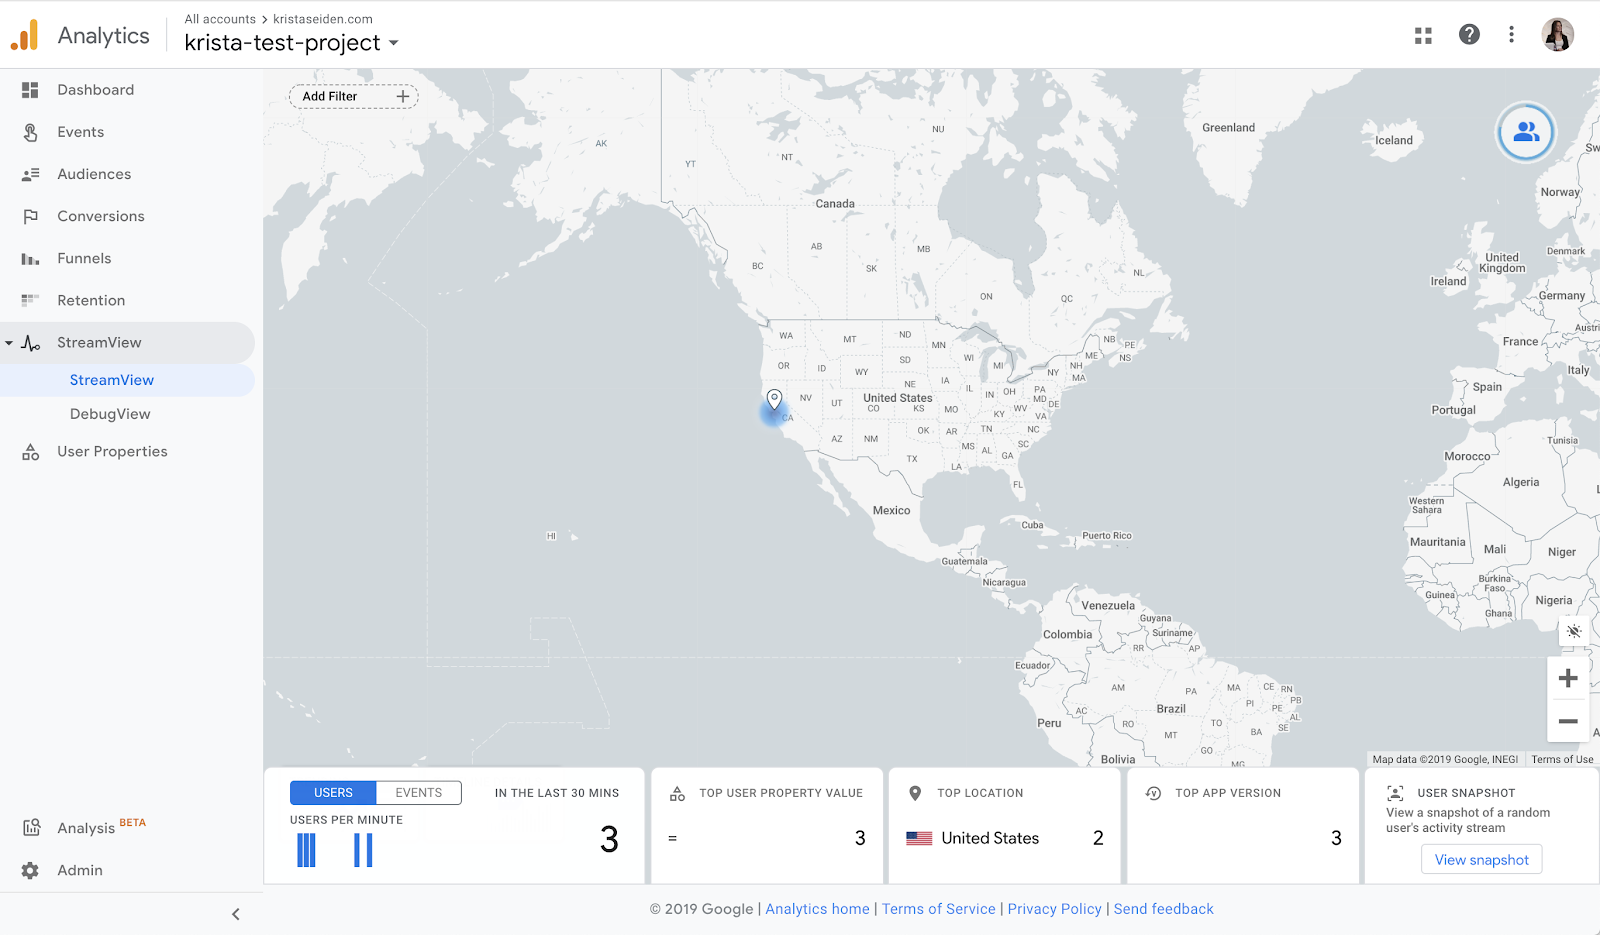Click the map pin over California

(774, 399)
